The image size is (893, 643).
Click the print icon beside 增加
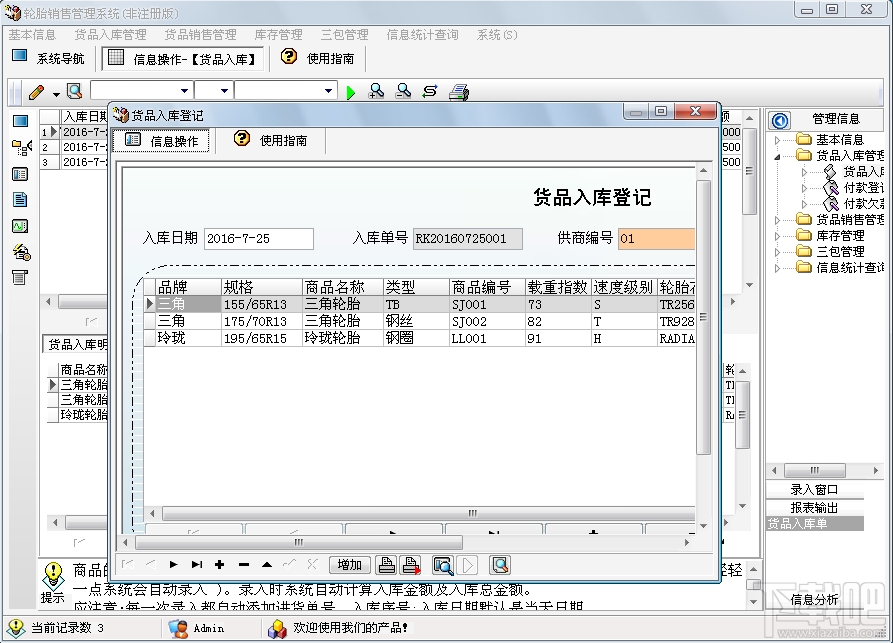click(387, 564)
